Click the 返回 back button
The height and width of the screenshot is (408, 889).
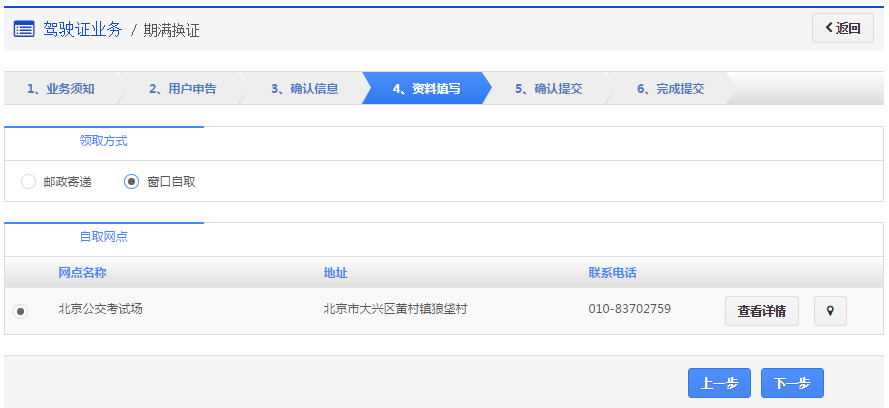(842, 28)
